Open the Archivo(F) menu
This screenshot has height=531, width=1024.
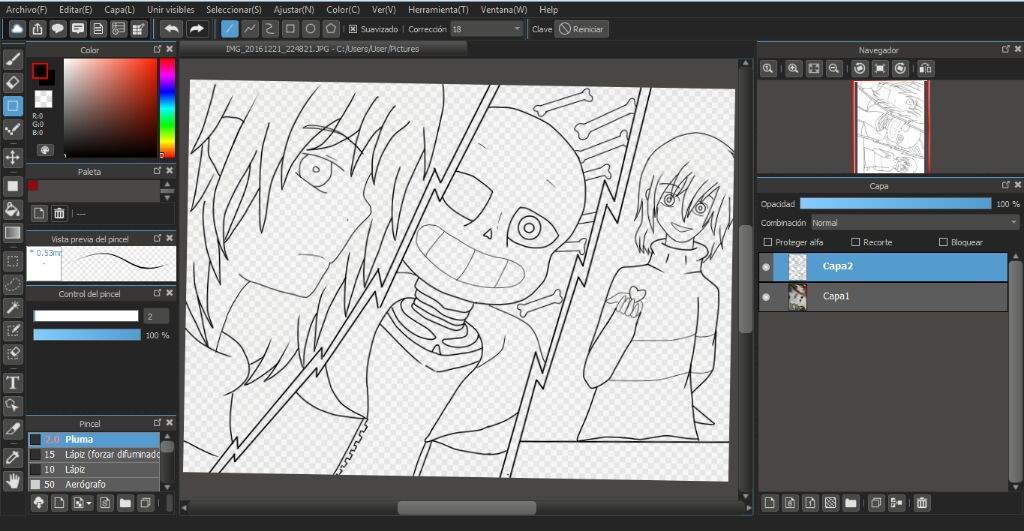pos(27,10)
